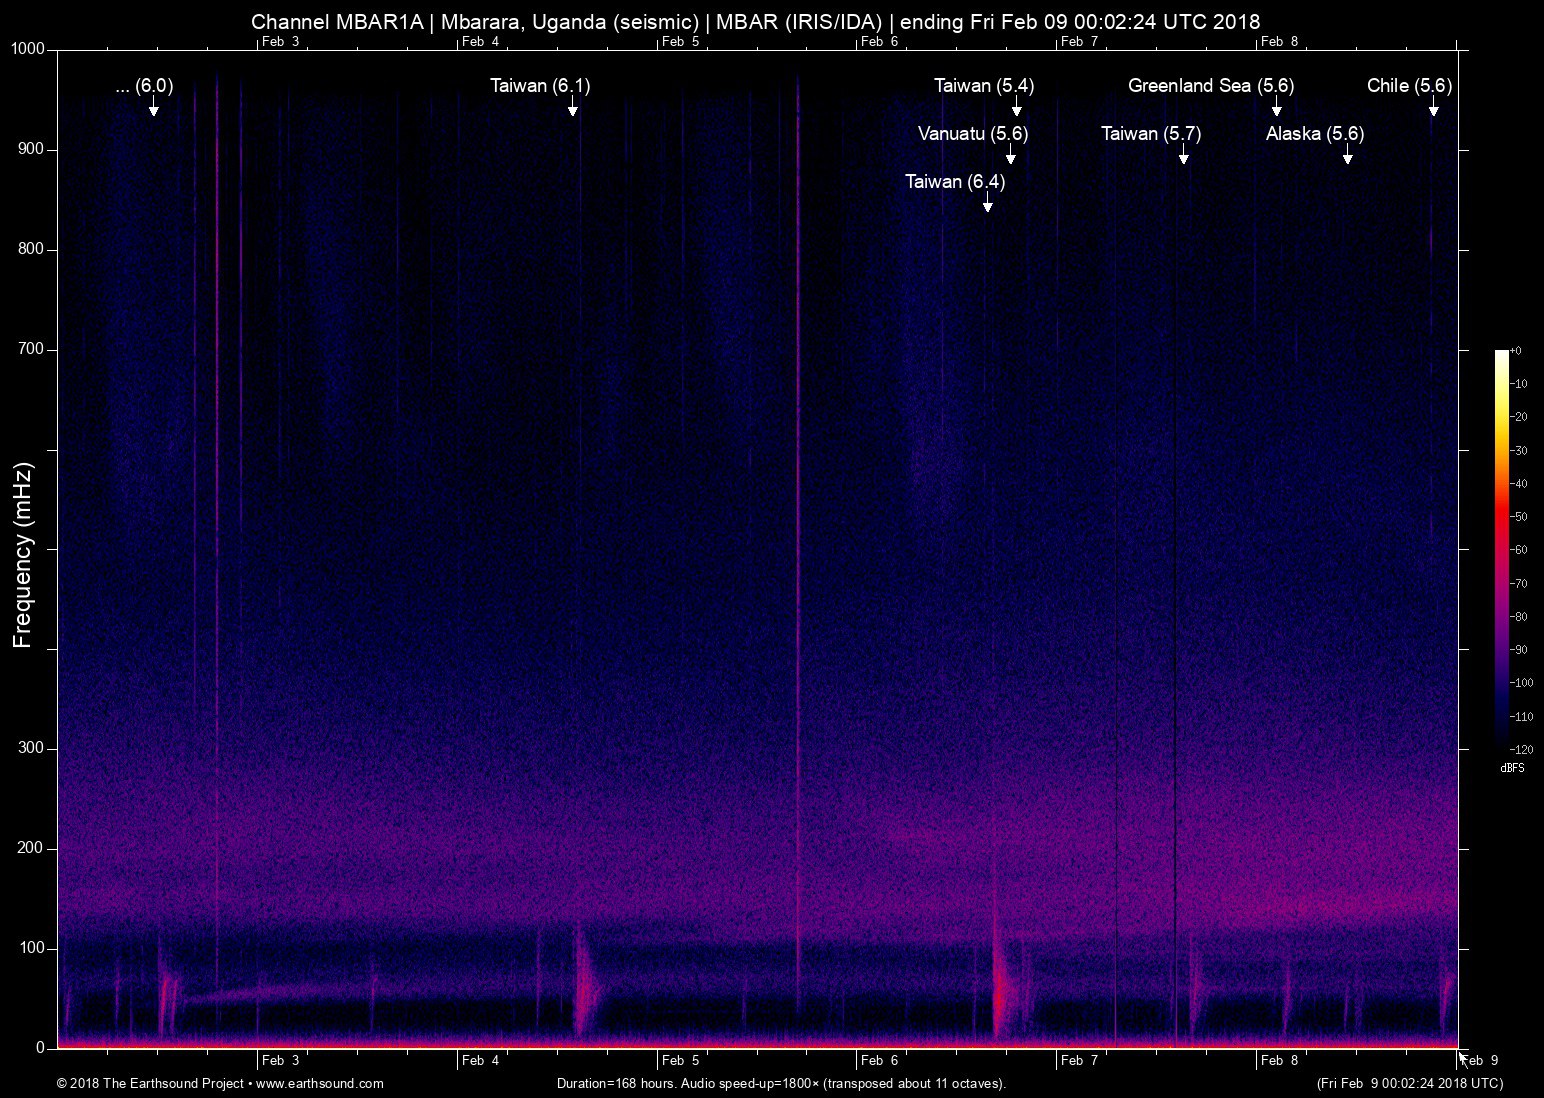
Task: Click the Earthsound Project copyright notice
Action: pyautogui.click(x=150, y=1083)
